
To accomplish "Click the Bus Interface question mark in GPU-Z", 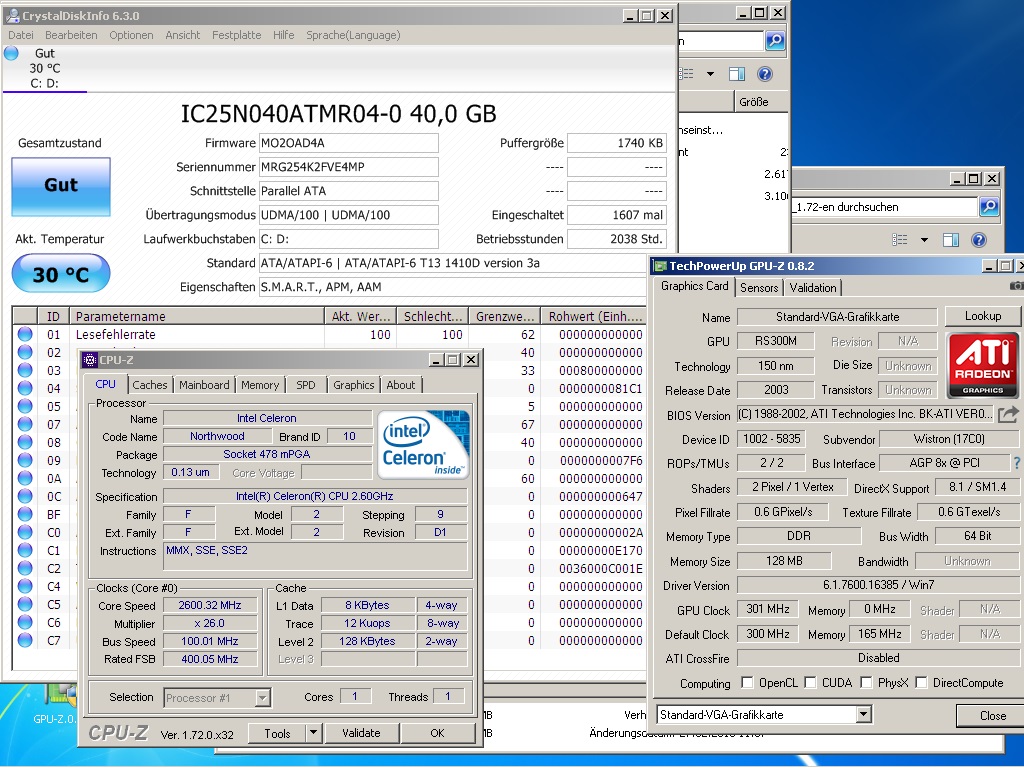I will (1017, 463).
